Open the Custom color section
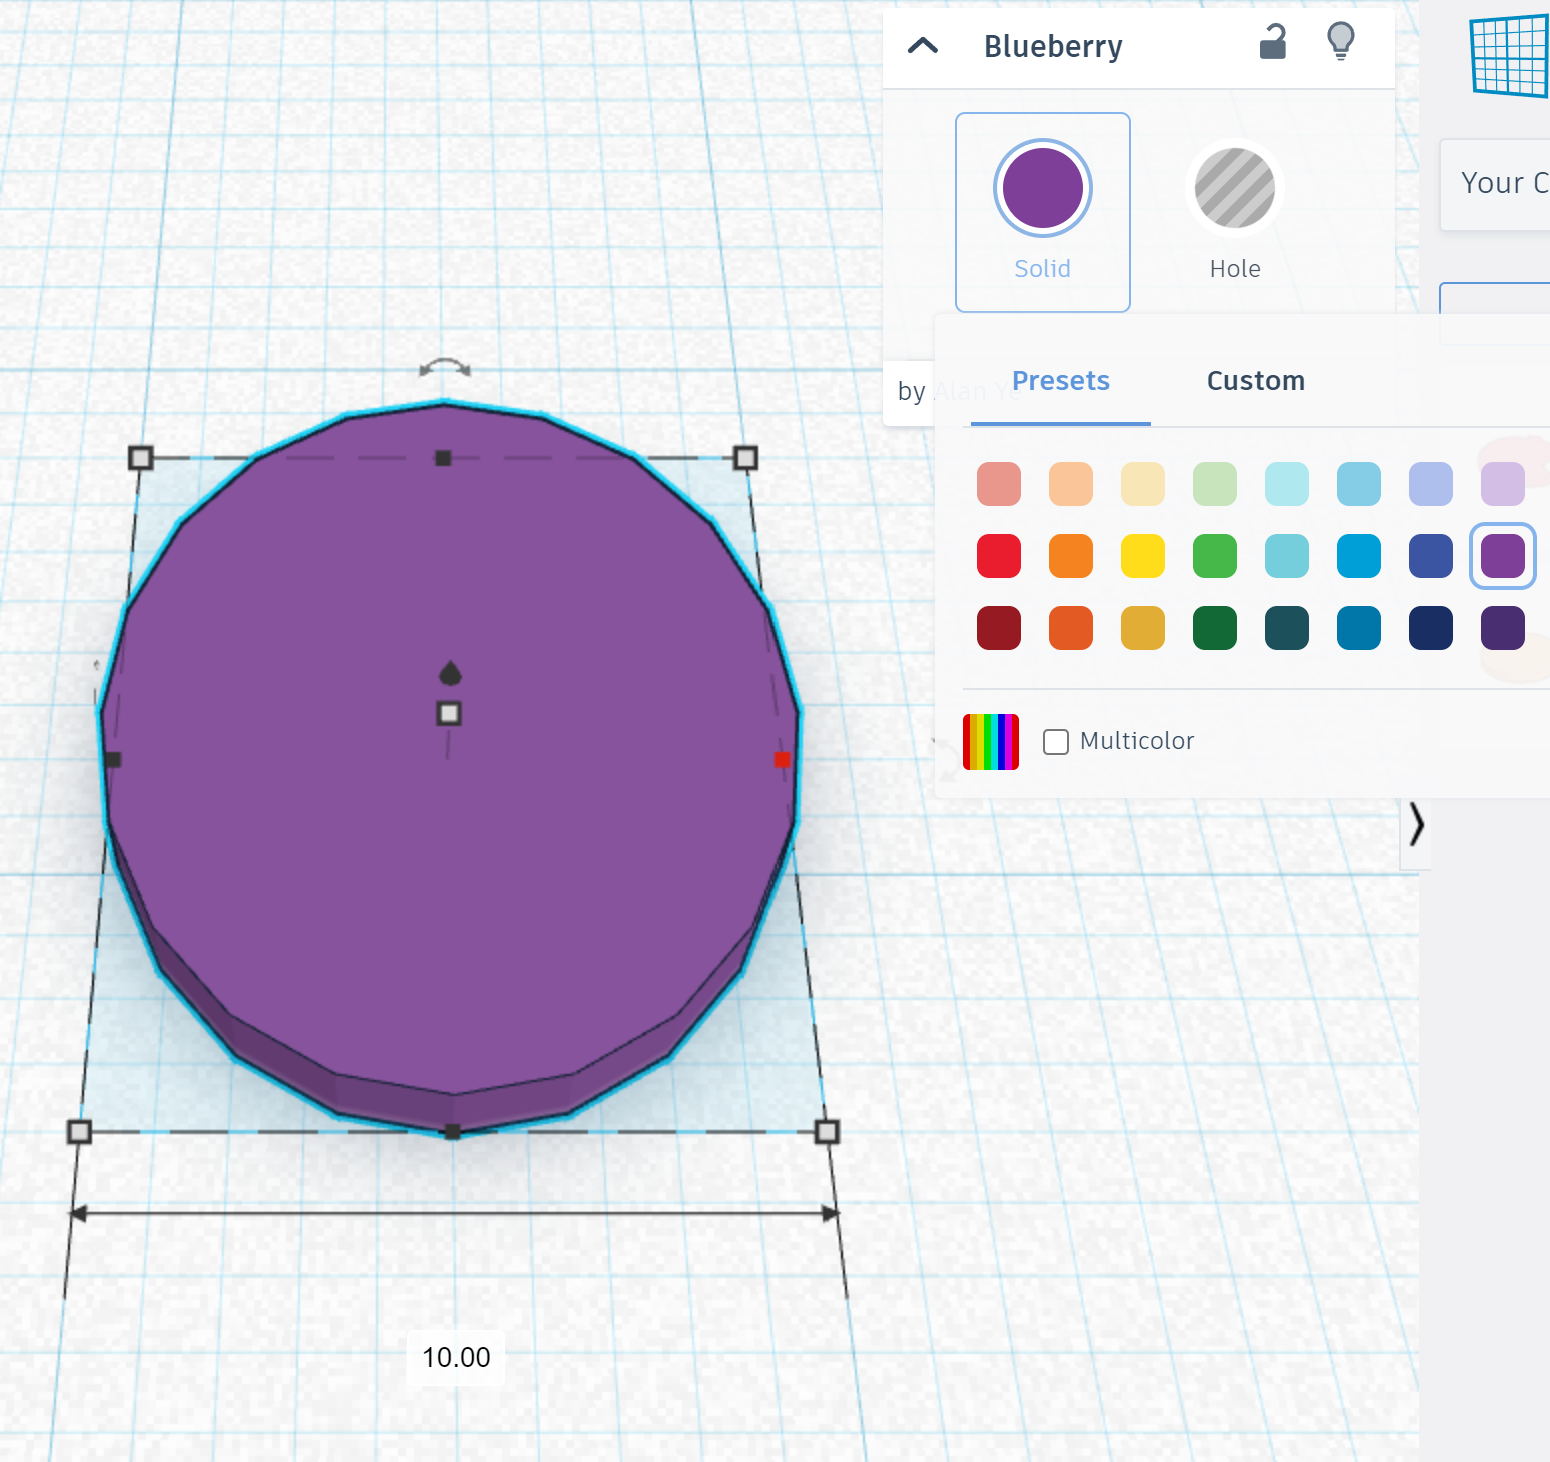The height and width of the screenshot is (1462, 1550). pos(1256,381)
